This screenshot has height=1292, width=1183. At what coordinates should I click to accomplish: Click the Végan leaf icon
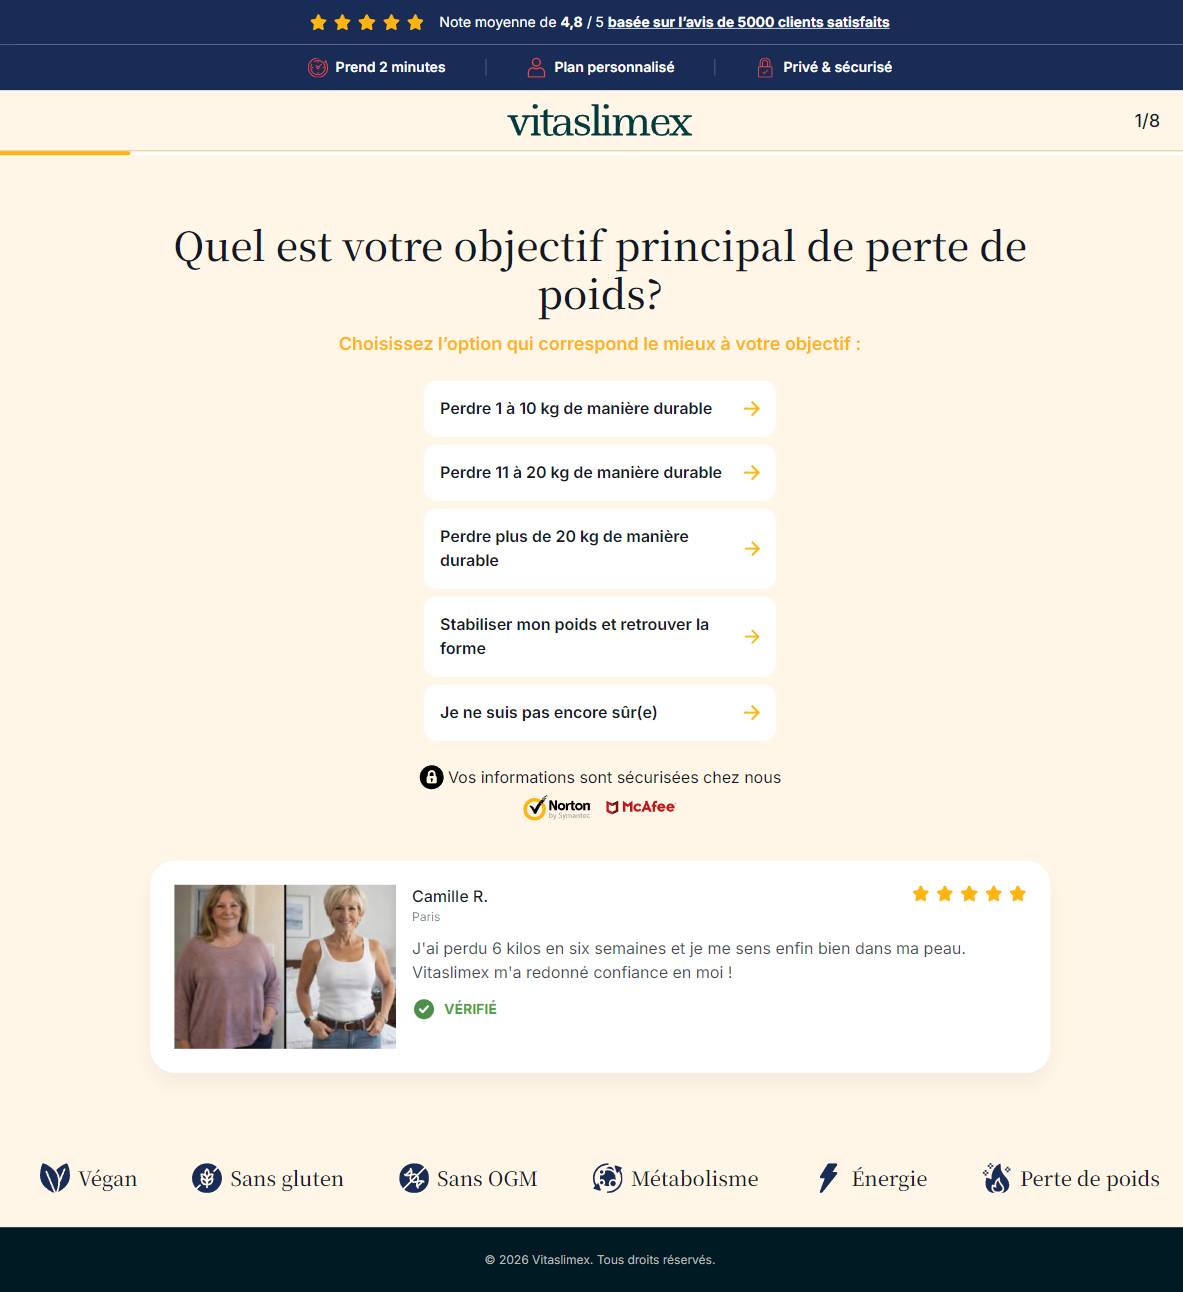pyautogui.click(x=54, y=1178)
